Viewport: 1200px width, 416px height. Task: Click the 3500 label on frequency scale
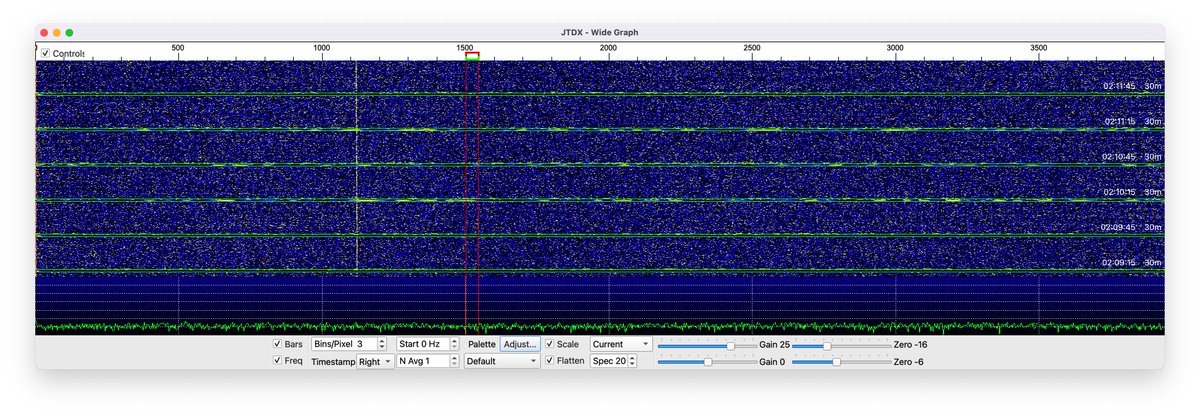coord(1039,48)
